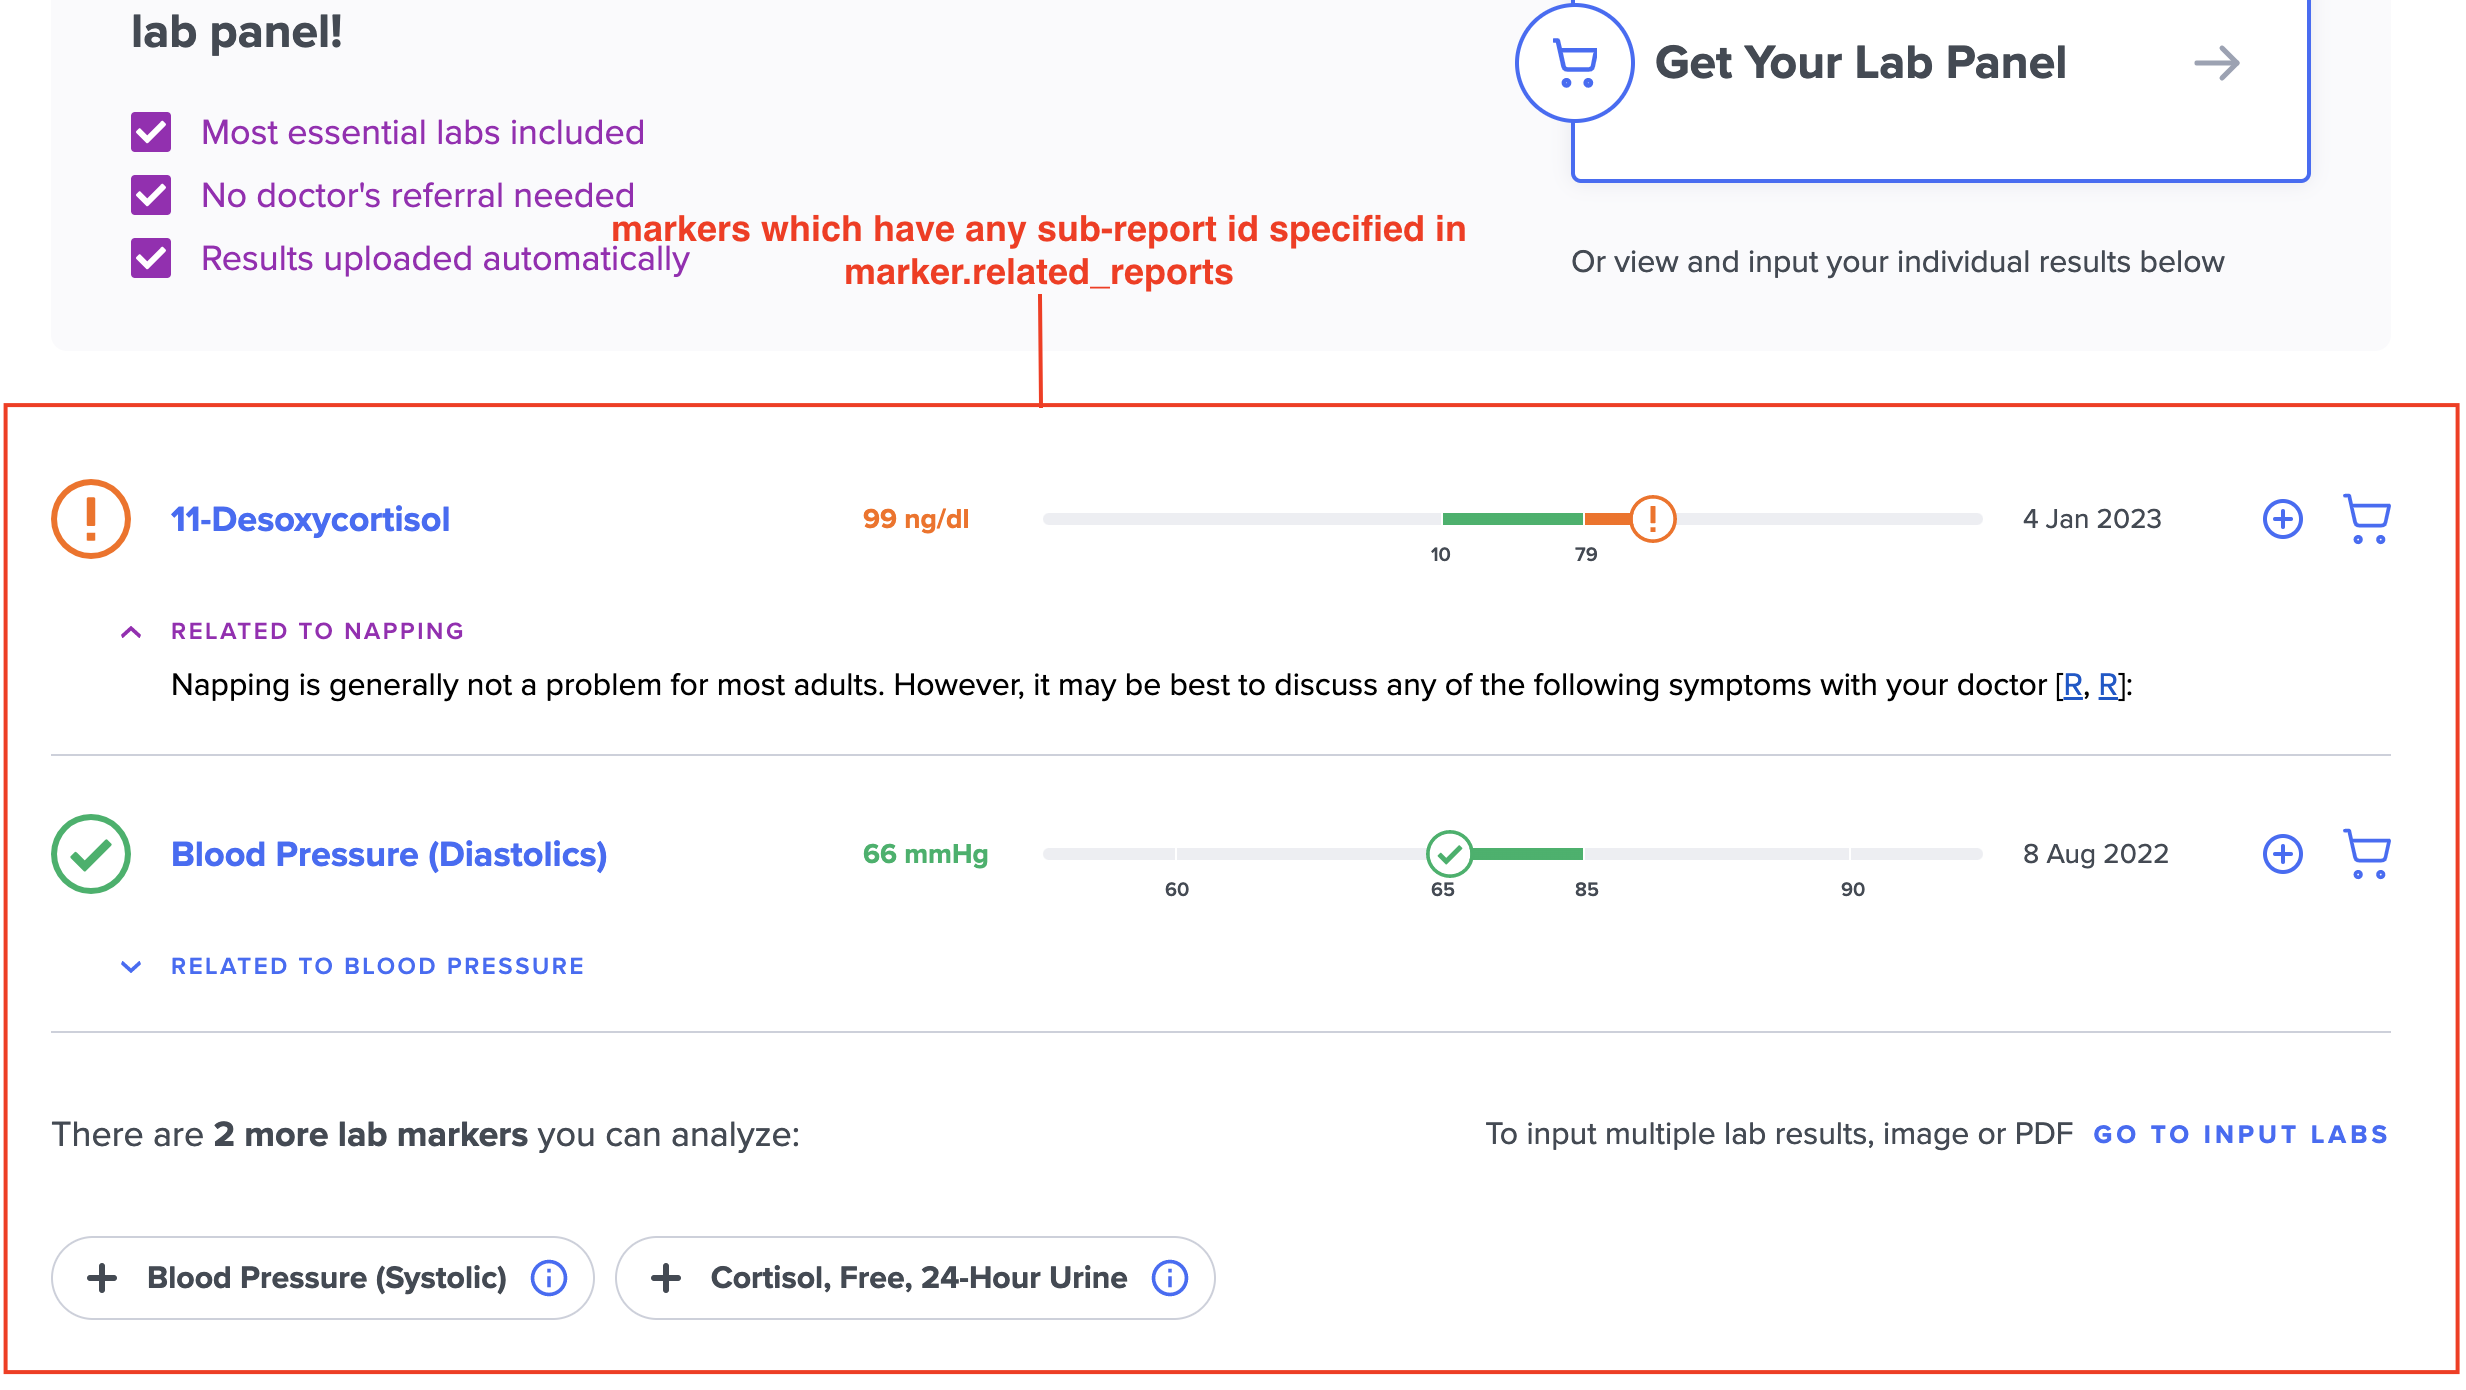Image resolution: width=2466 pixels, height=1390 pixels.
Task: Toggle the No doctor's referral needed checkbox
Action: [151, 195]
